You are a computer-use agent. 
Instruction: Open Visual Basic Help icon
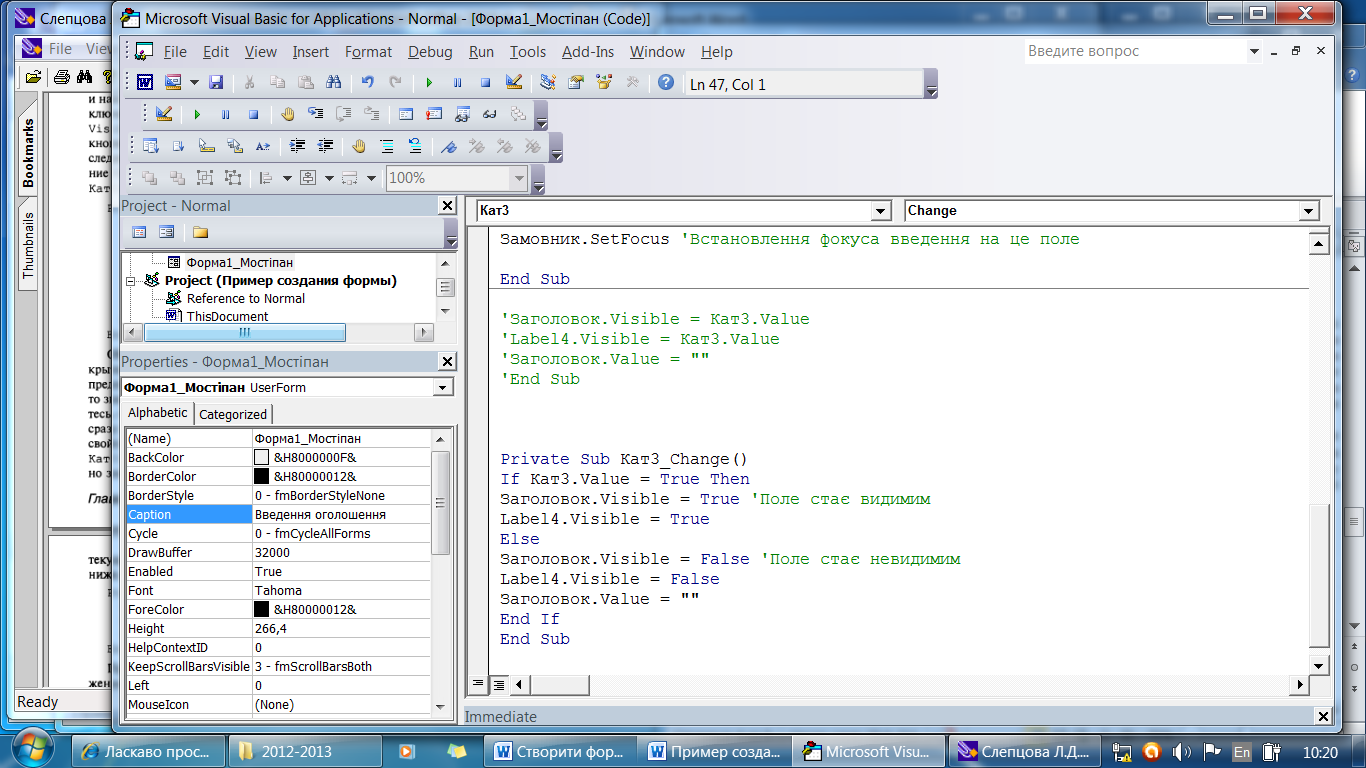(x=666, y=82)
